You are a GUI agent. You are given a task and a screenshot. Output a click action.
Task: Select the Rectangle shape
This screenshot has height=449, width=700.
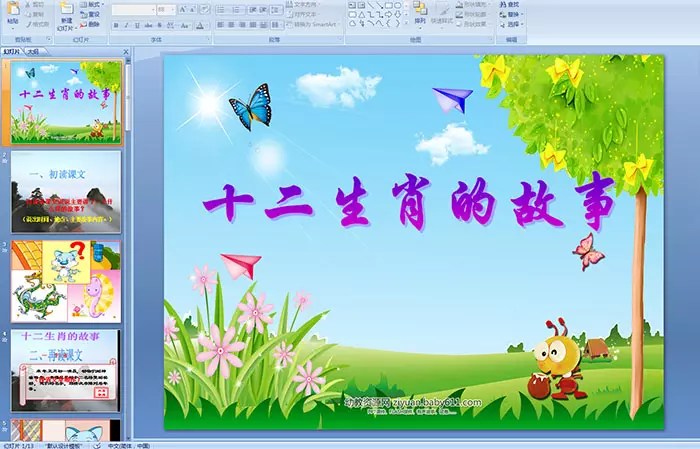click(x=389, y=5)
